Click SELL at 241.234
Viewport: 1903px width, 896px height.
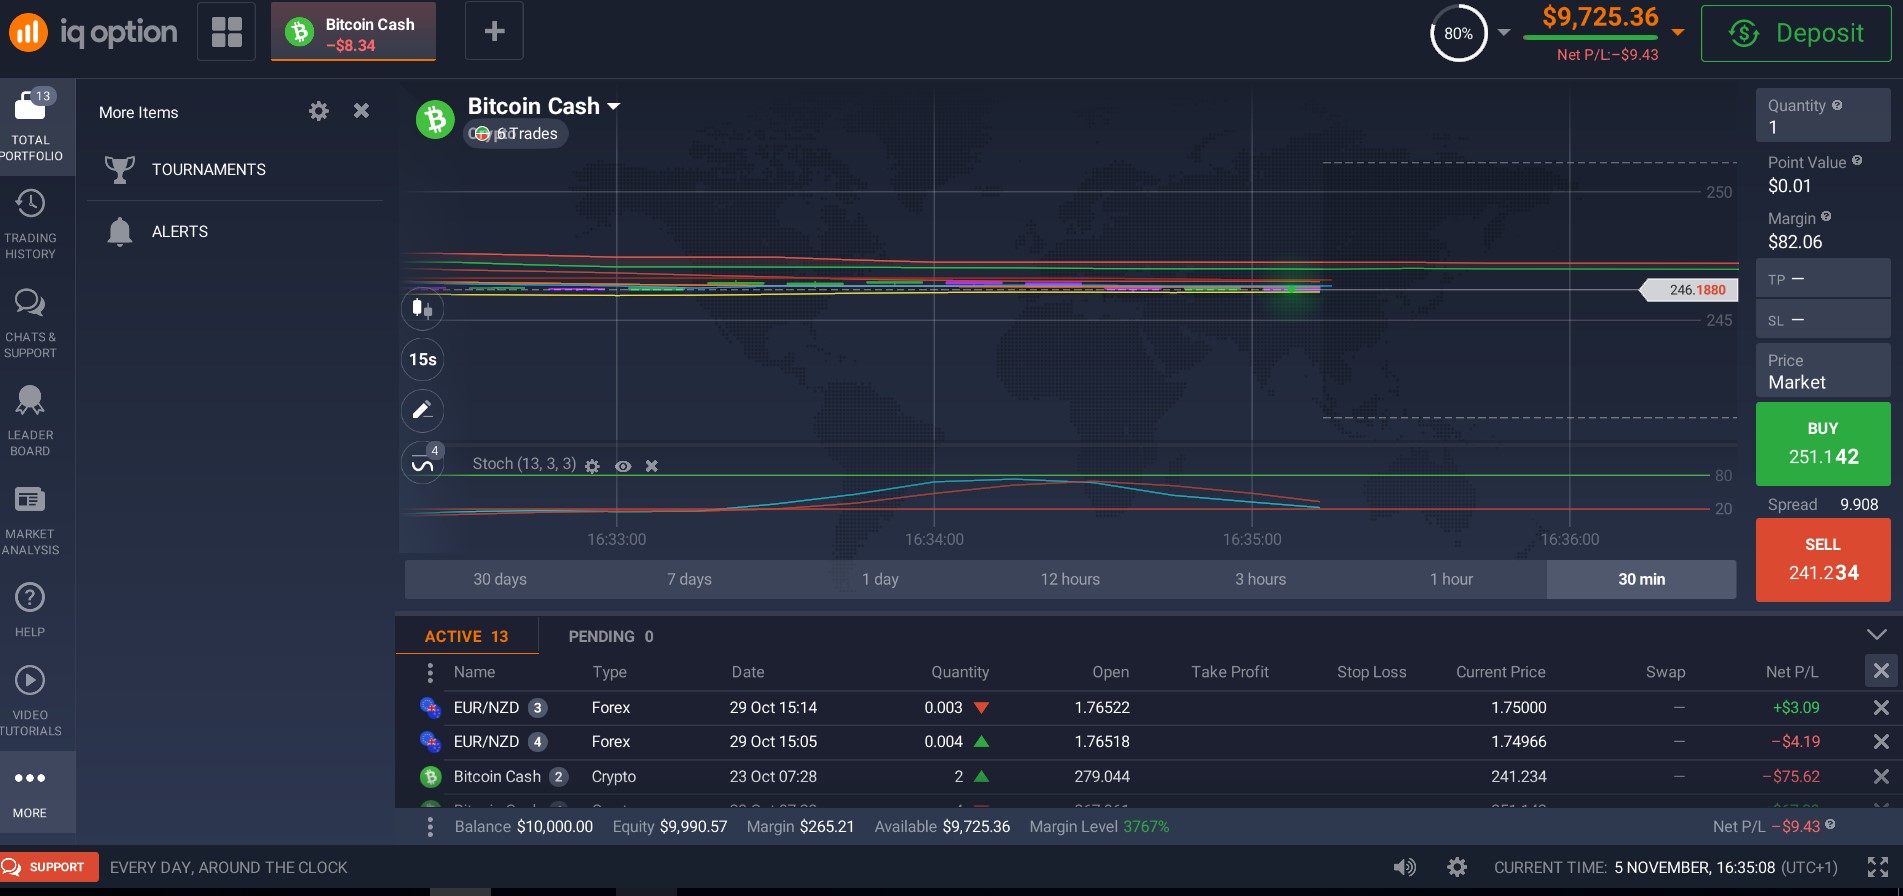click(x=1823, y=560)
